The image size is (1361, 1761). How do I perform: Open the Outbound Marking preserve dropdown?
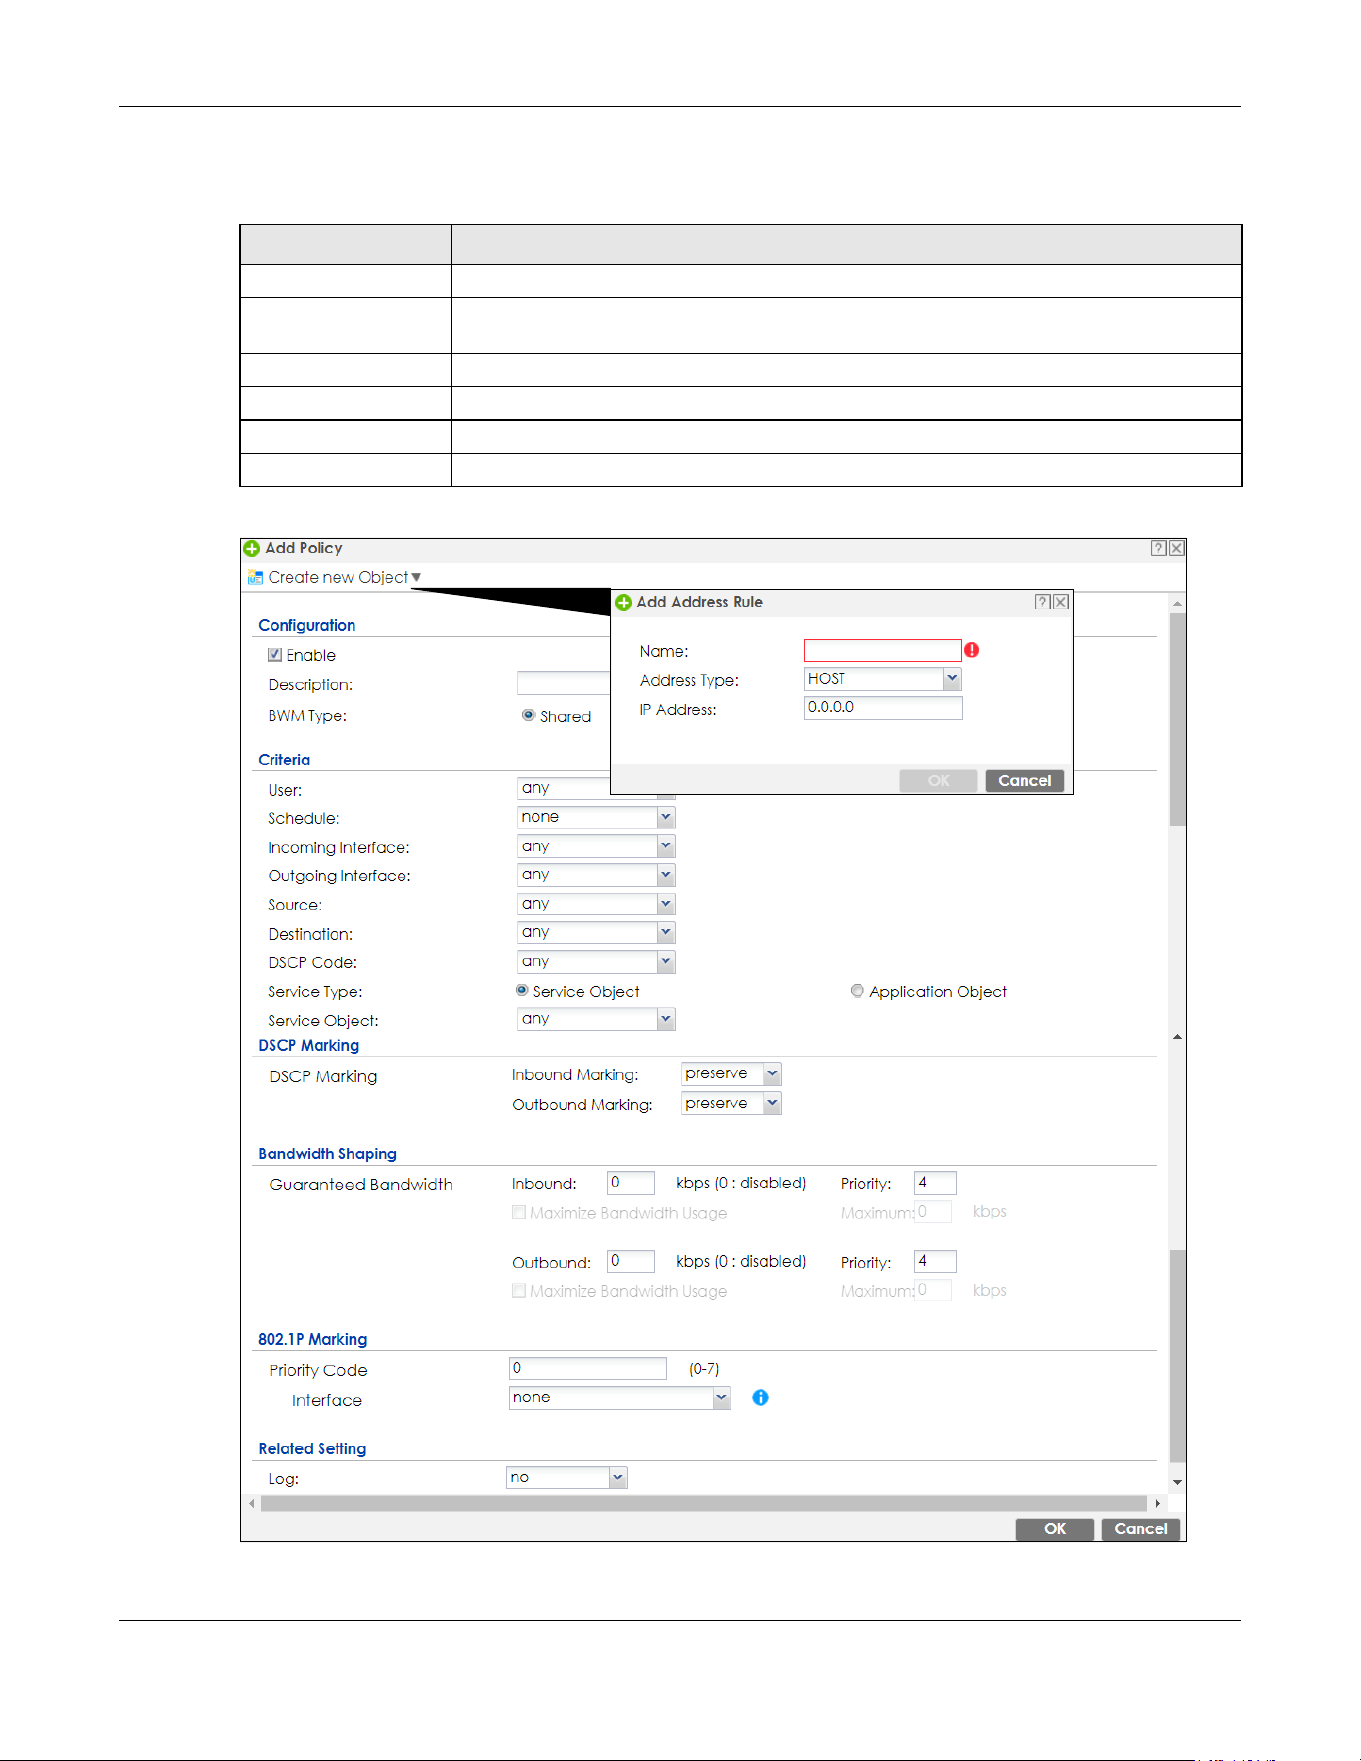(772, 1103)
